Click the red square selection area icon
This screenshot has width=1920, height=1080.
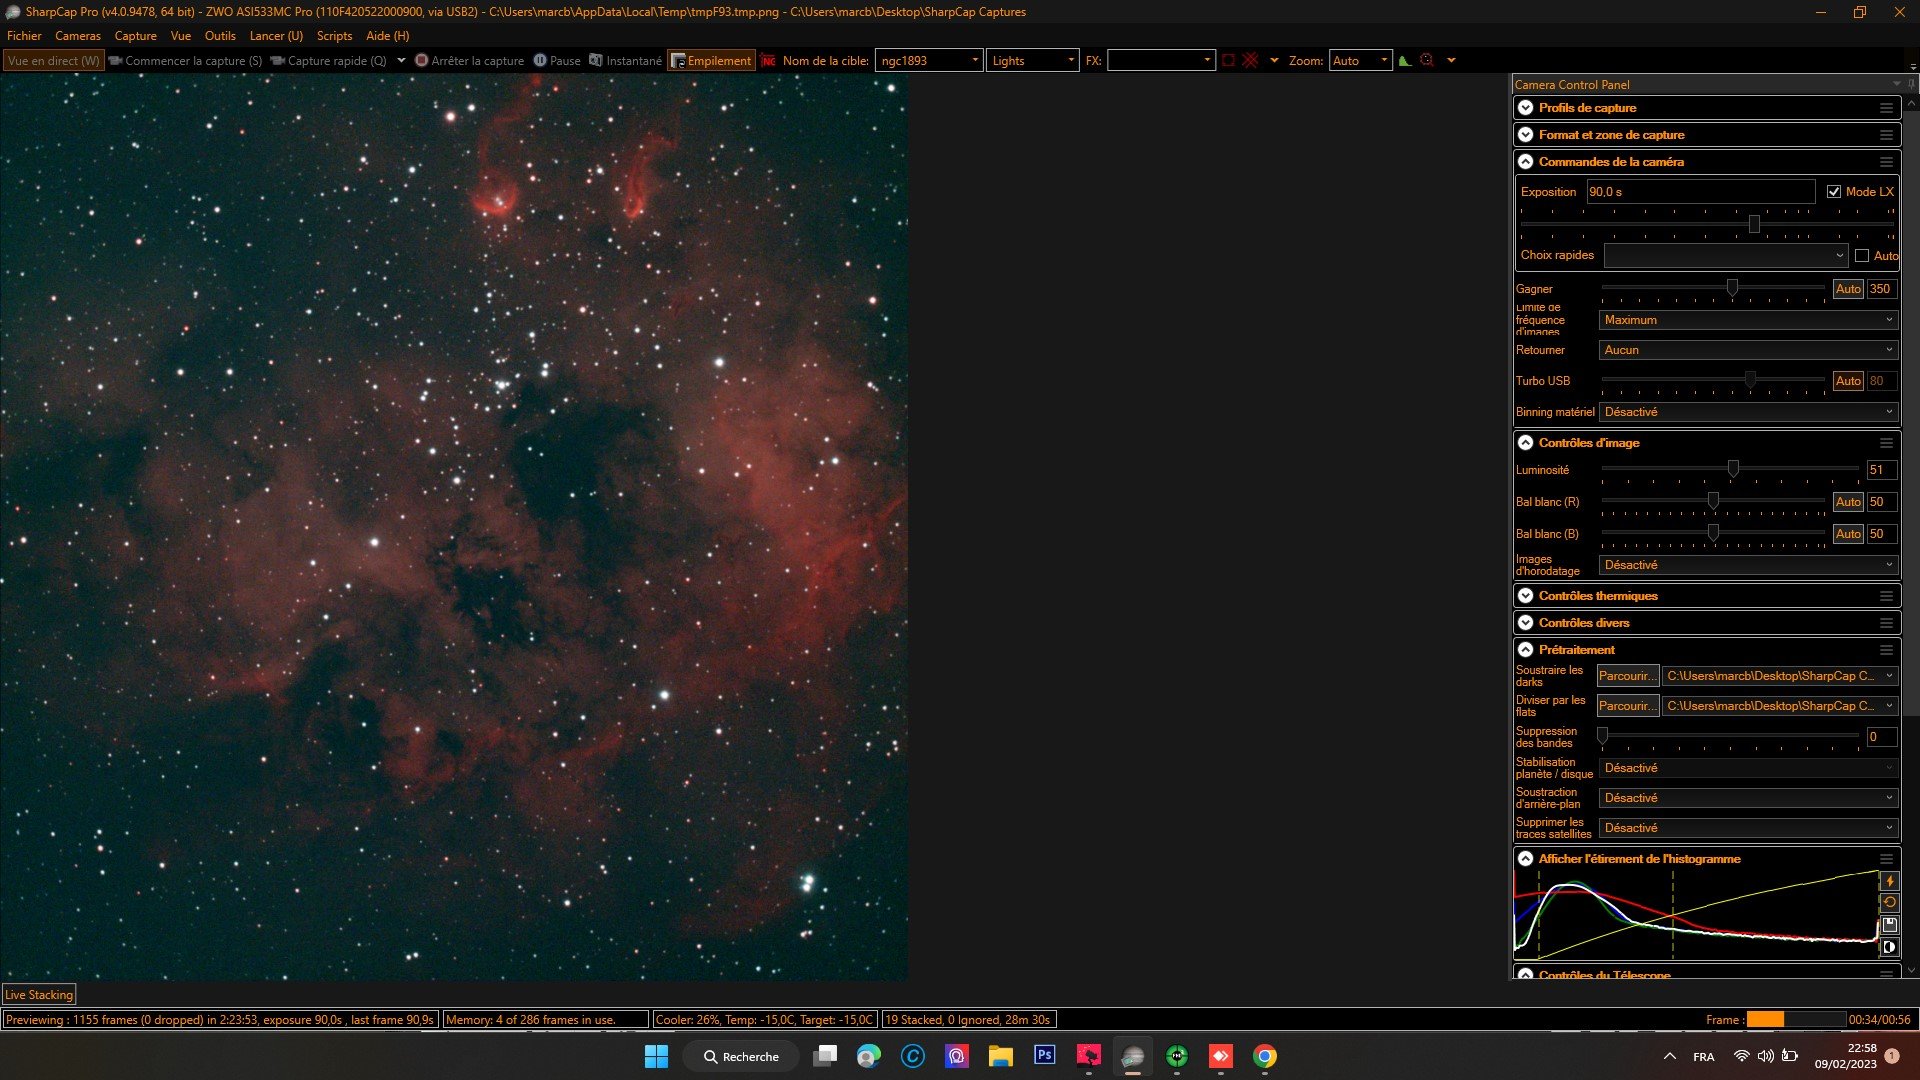(1228, 61)
